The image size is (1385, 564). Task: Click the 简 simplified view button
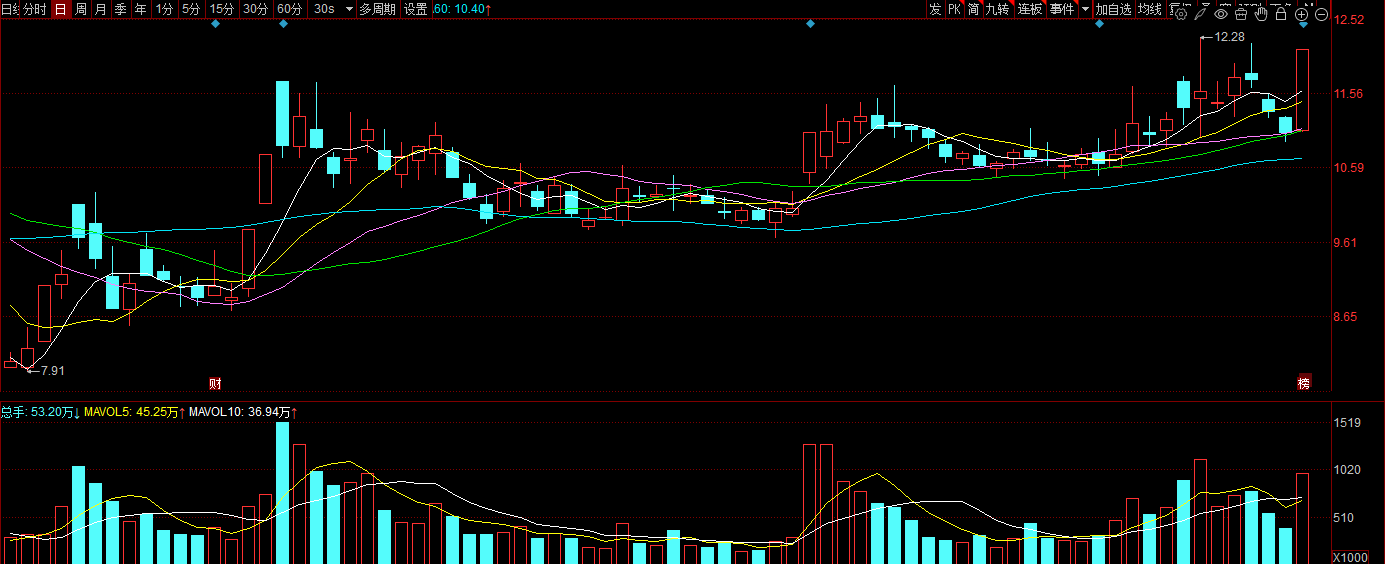point(973,9)
